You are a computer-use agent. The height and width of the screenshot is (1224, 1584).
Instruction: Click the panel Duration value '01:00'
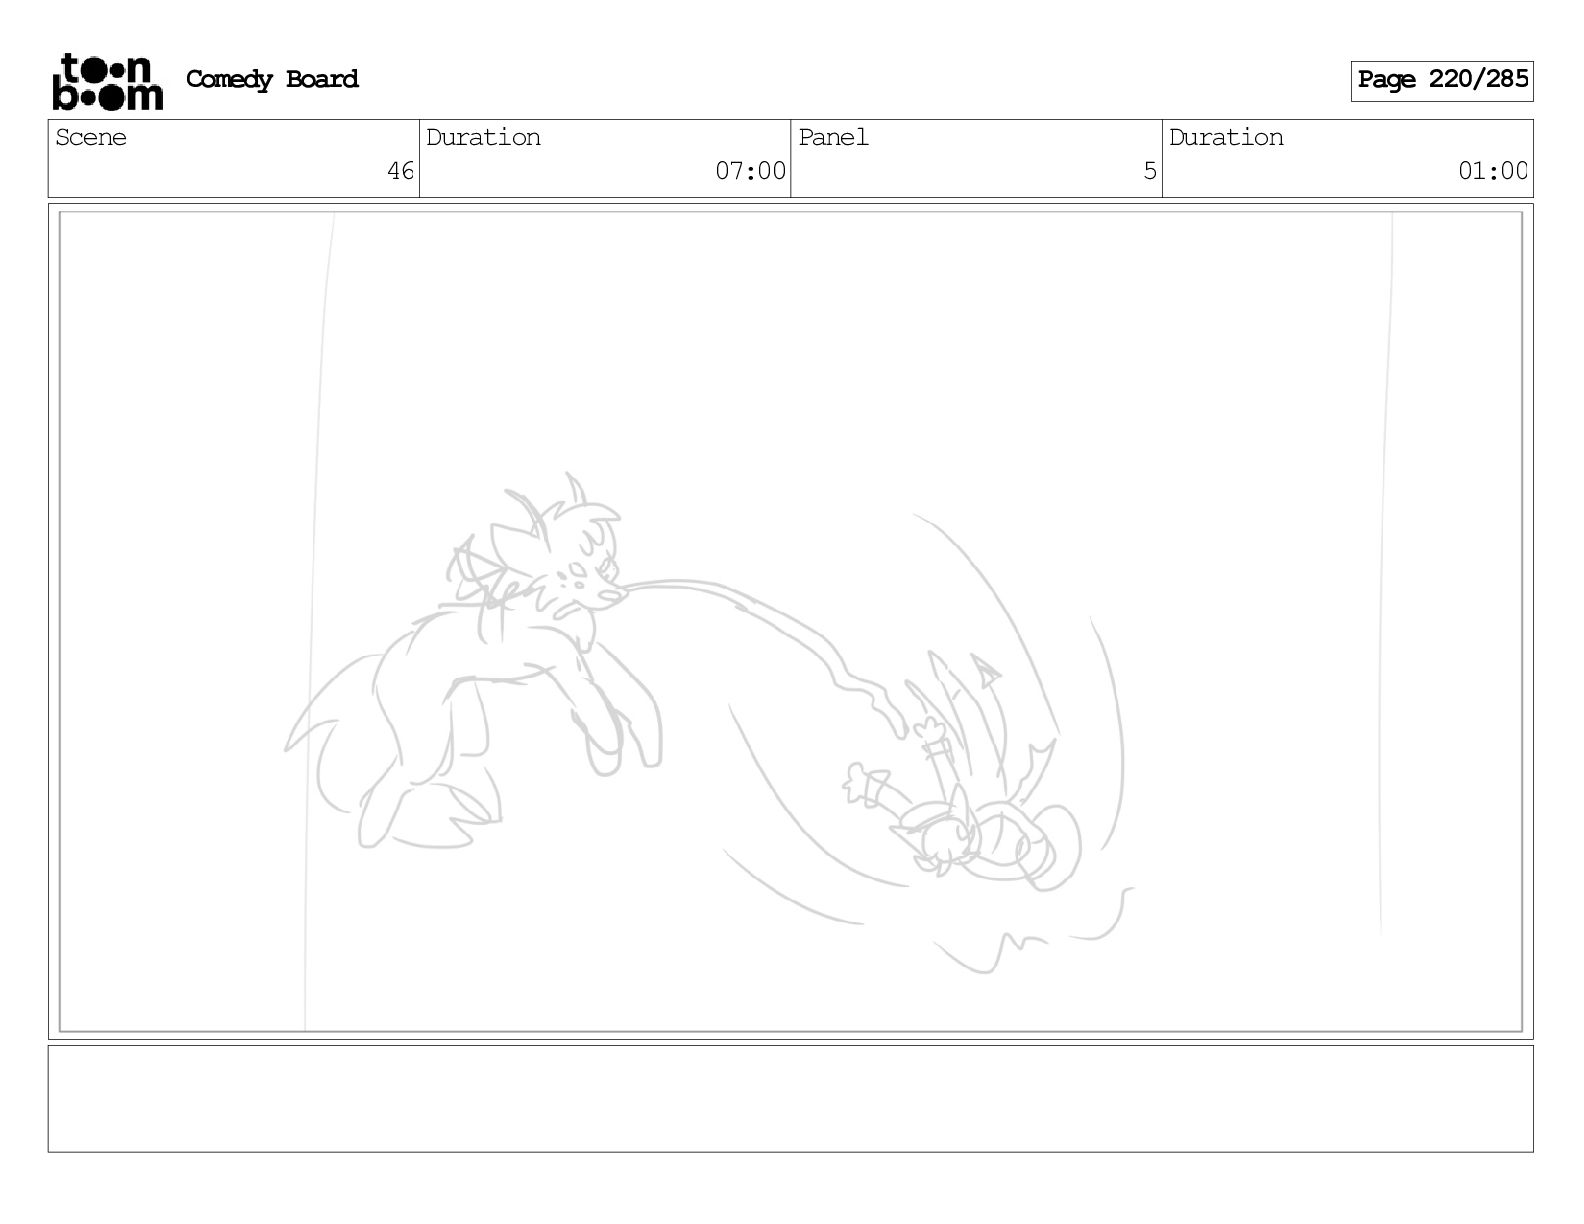(1493, 171)
